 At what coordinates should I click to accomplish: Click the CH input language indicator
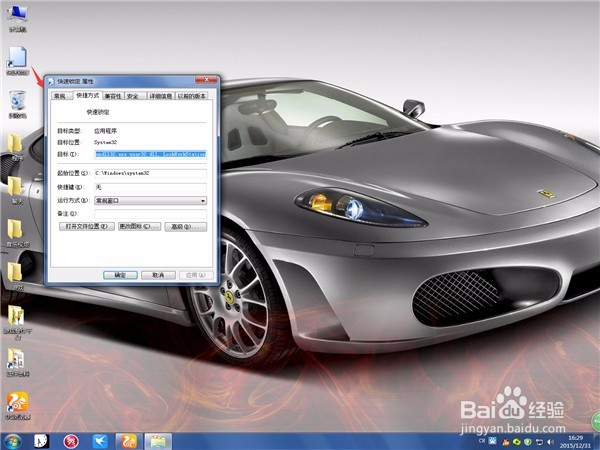pos(482,441)
